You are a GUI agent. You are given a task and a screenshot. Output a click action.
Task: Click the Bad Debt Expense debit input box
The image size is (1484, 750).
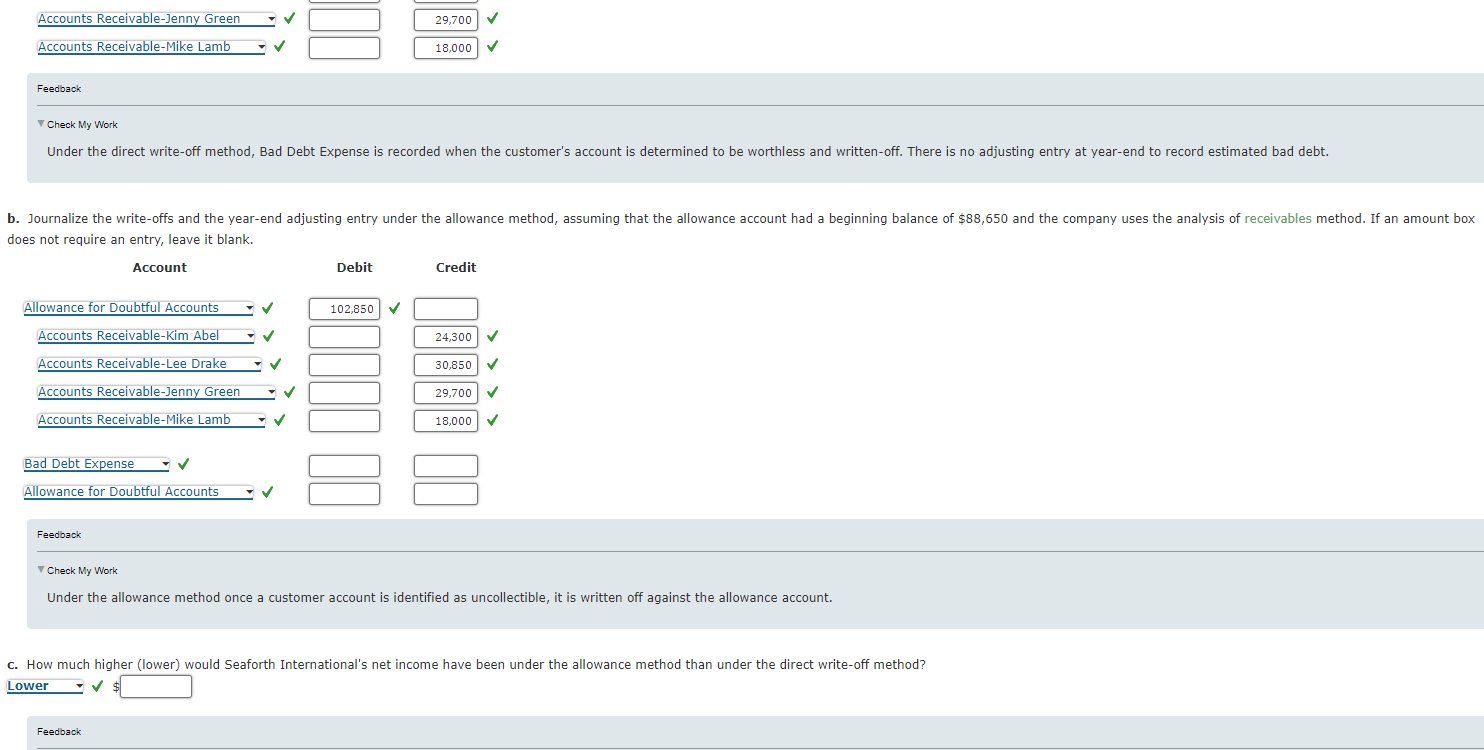(344, 465)
